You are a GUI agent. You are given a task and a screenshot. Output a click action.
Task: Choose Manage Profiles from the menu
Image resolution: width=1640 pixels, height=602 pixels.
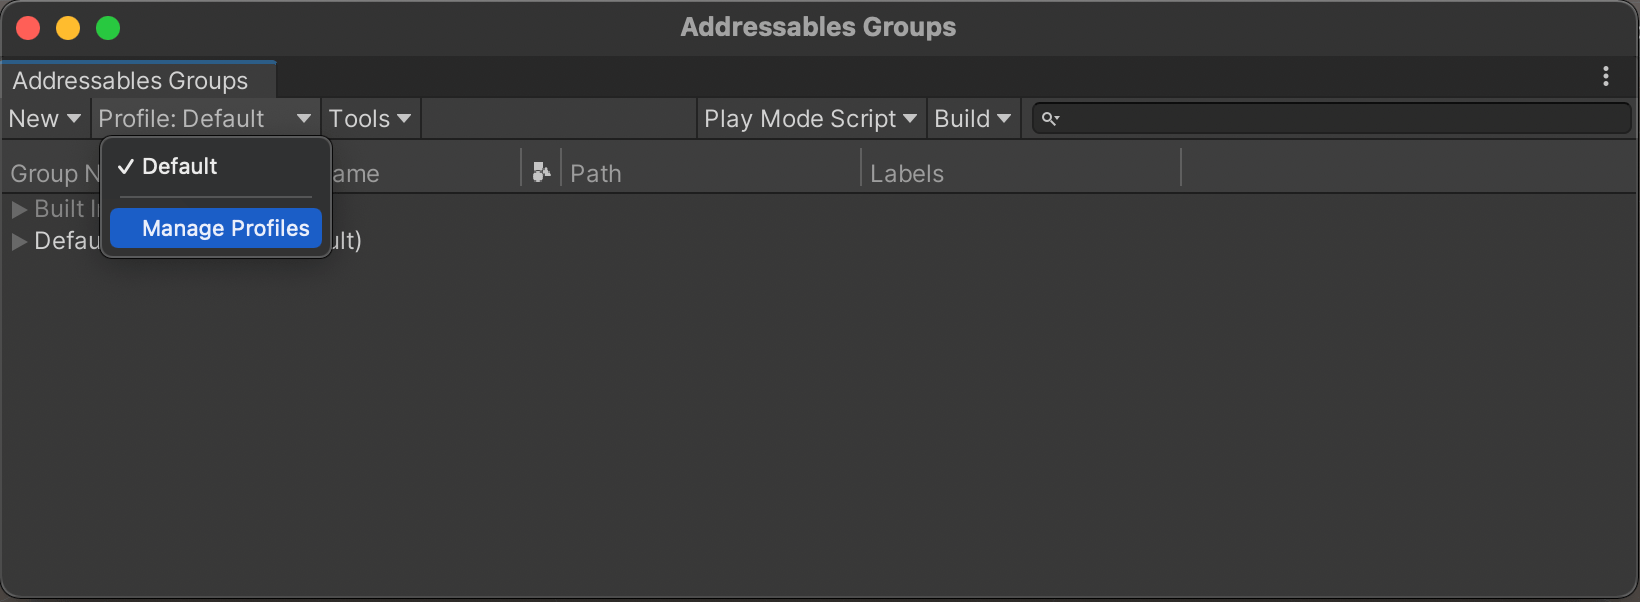coord(215,228)
